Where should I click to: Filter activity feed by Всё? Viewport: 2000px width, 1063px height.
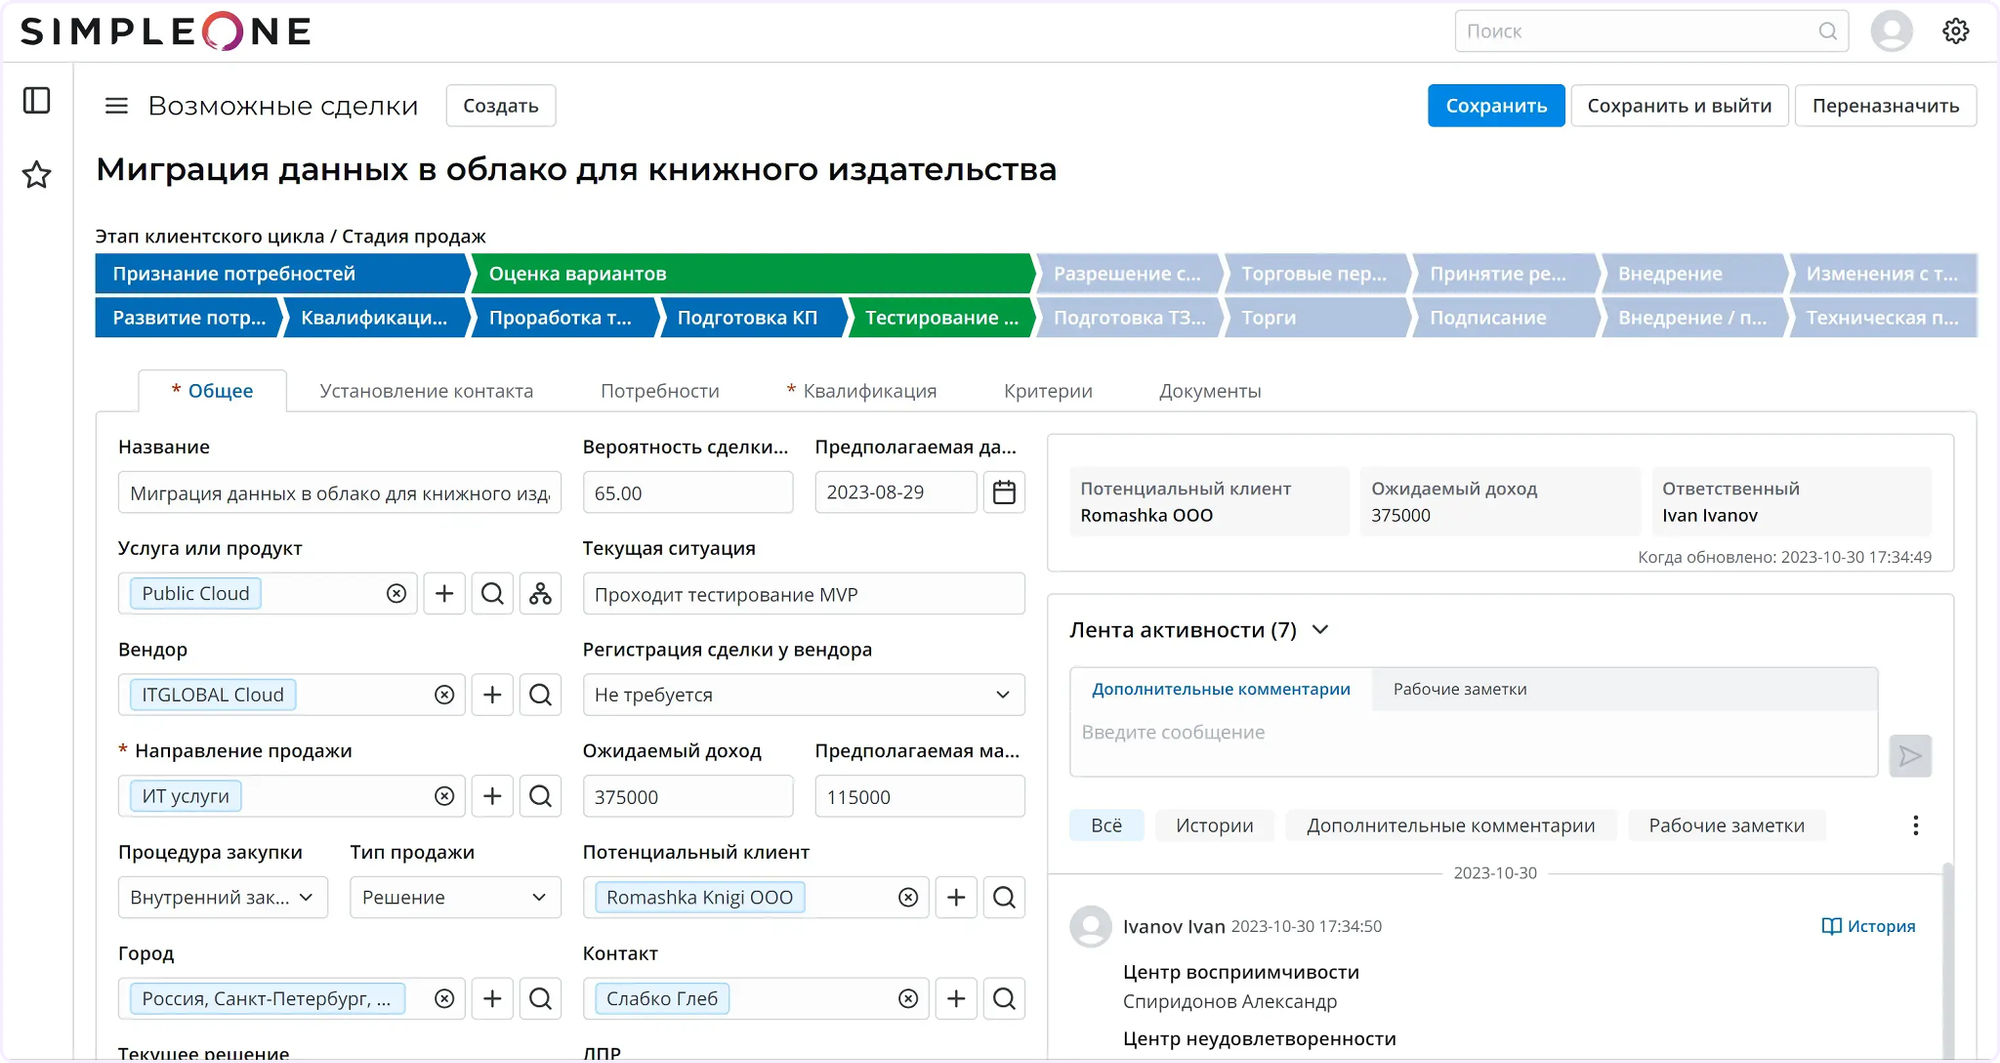(1106, 826)
